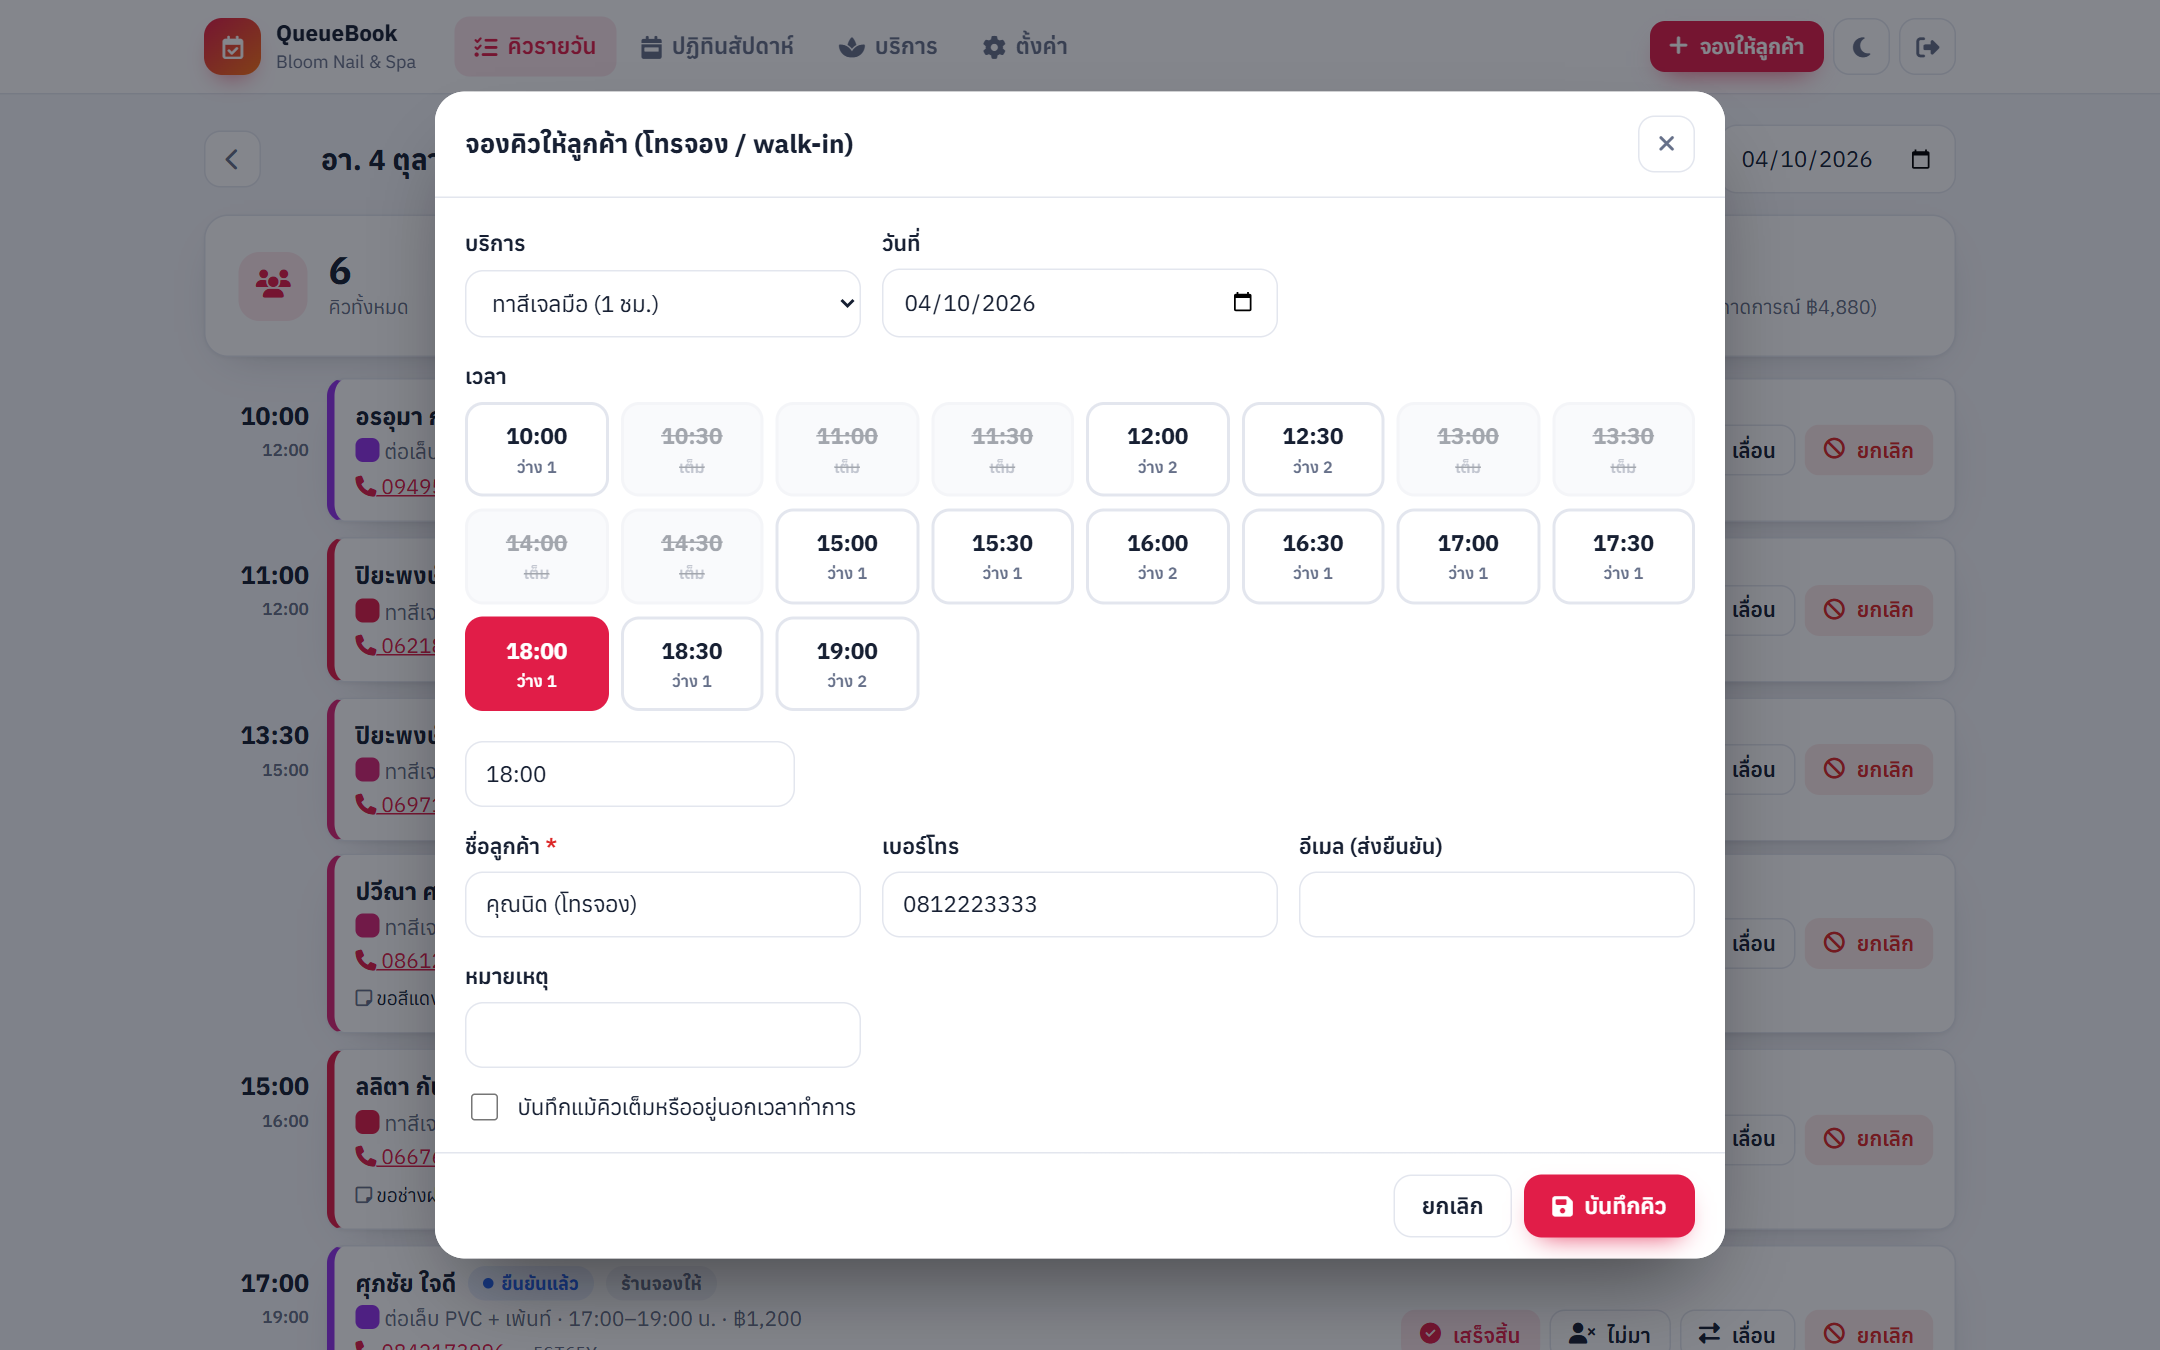Click ยกเลิก button in dialog footer
2160x1350 pixels.
click(1452, 1206)
